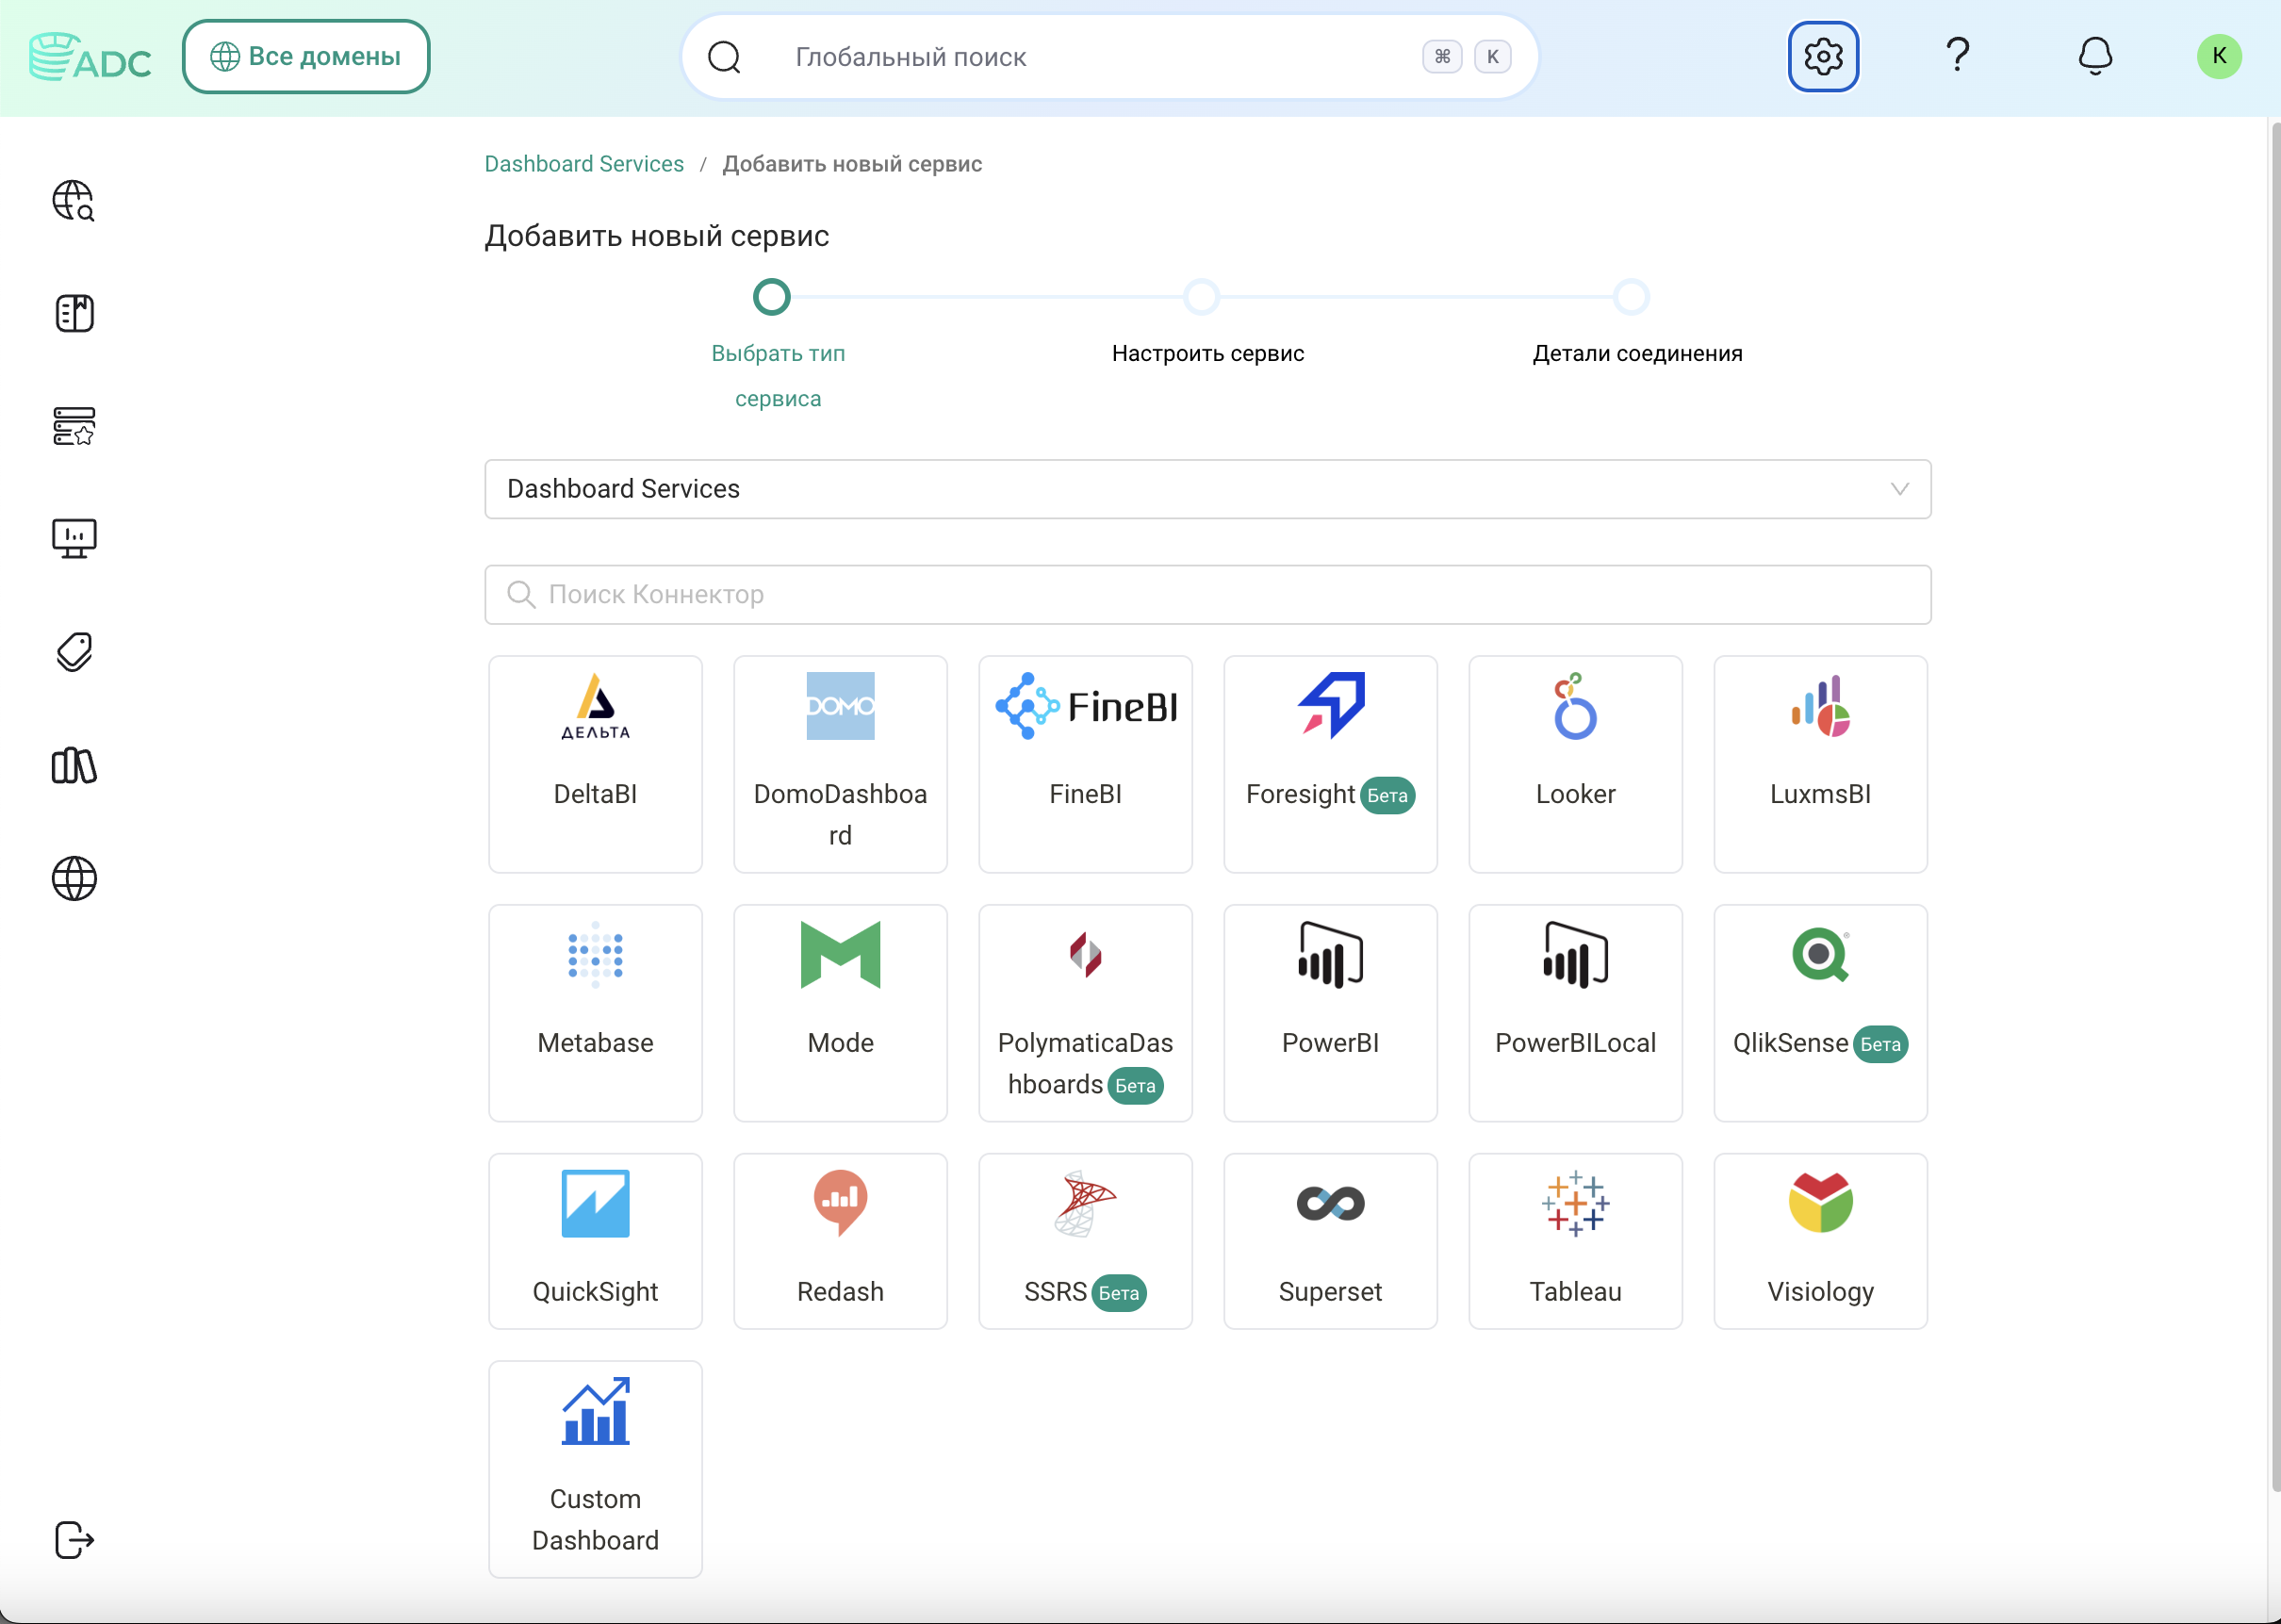This screenshot has width=2281, height=1624.
Task: Select the Metabase connector
Action: pos(595,1013)
